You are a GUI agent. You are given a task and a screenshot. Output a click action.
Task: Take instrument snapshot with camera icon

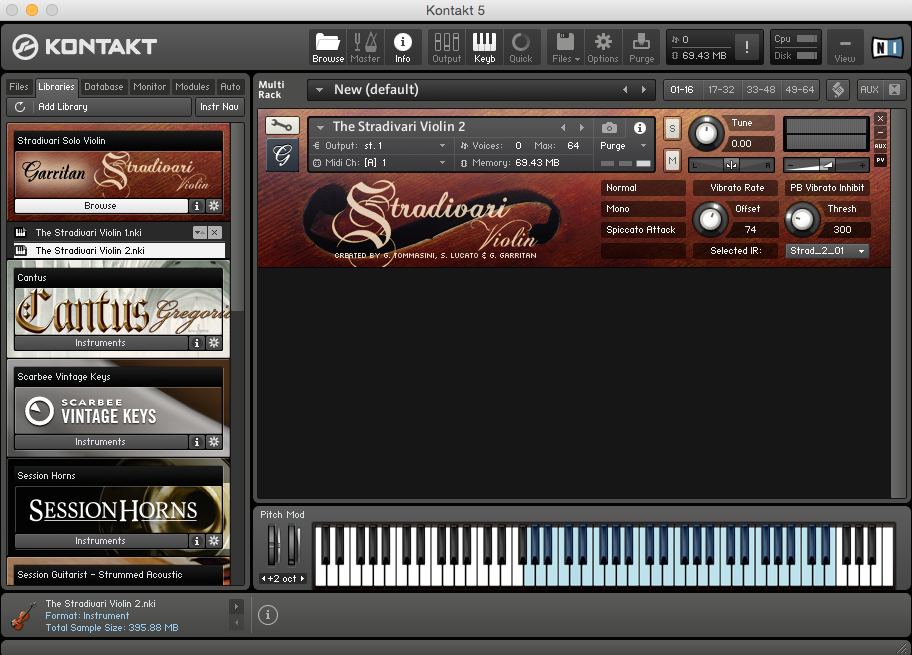609,127
